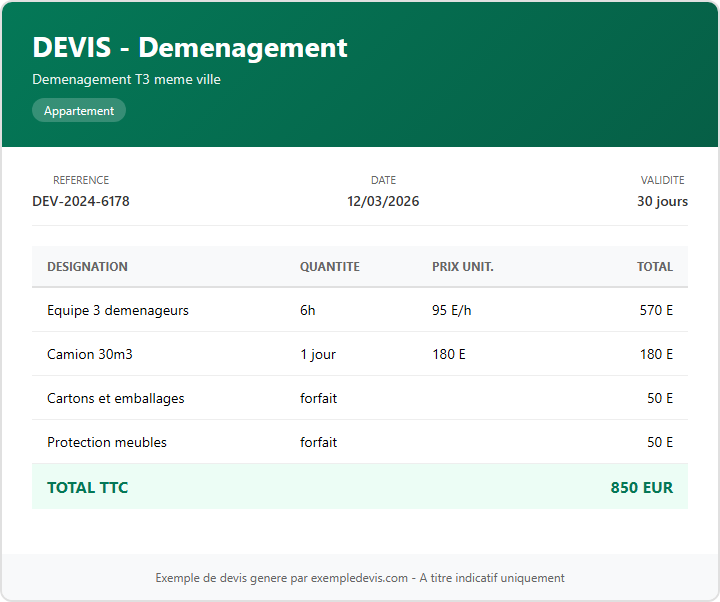Click the DEVIS - Demenagement title
720x602 pixels.
click(x=190, y=47)
